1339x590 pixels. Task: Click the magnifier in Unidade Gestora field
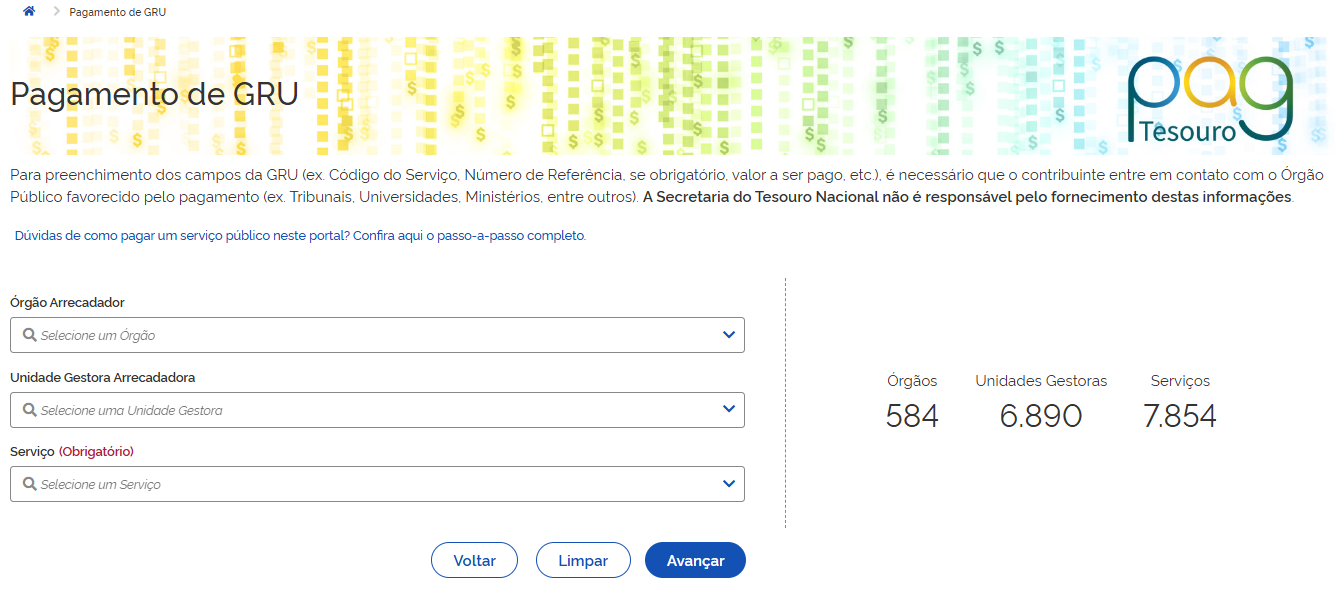30,410
